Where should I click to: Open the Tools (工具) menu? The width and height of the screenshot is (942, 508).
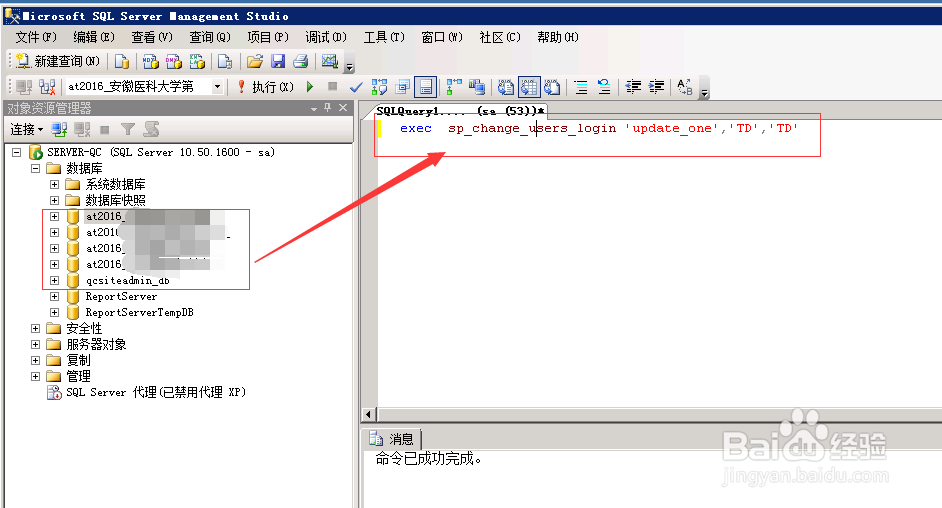pos(384,37)
